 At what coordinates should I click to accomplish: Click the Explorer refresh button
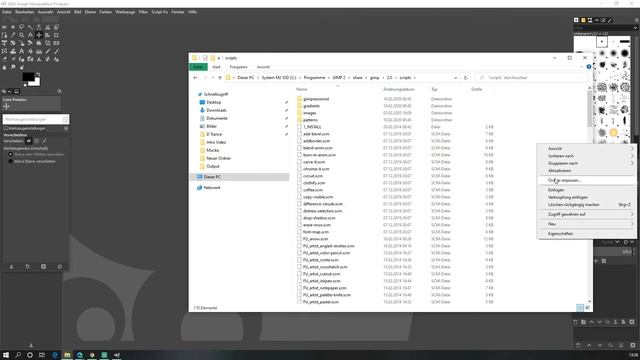coord(465,78)
